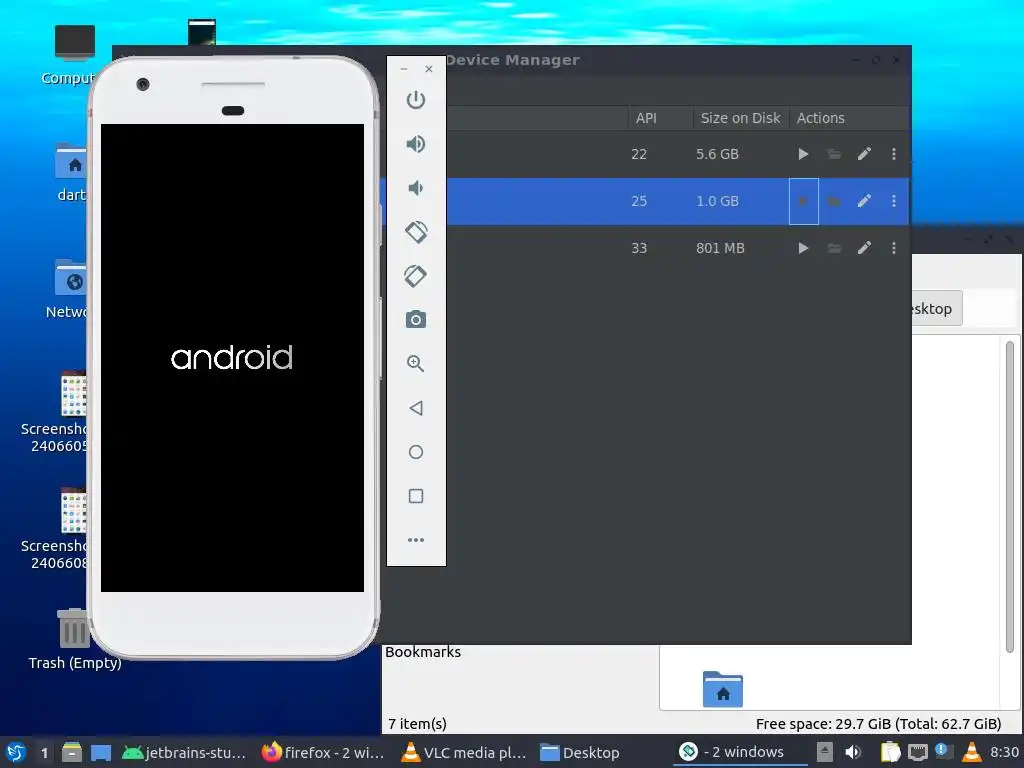Open the volume control in the system tray
The height and width of the screenshot is (768, 1024).
pyautogui.click(x=852, y=752)
